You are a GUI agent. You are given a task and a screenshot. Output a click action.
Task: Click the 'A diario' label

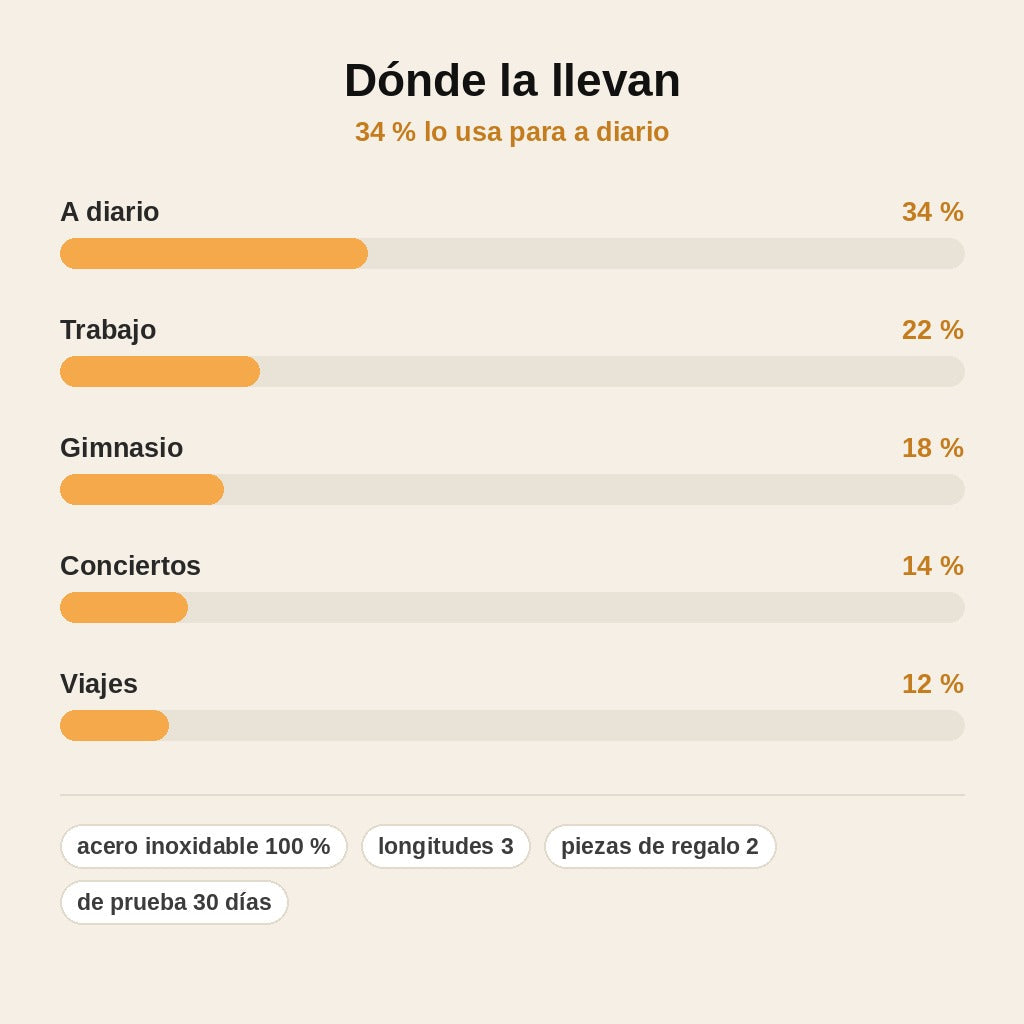tap(110, 212)
